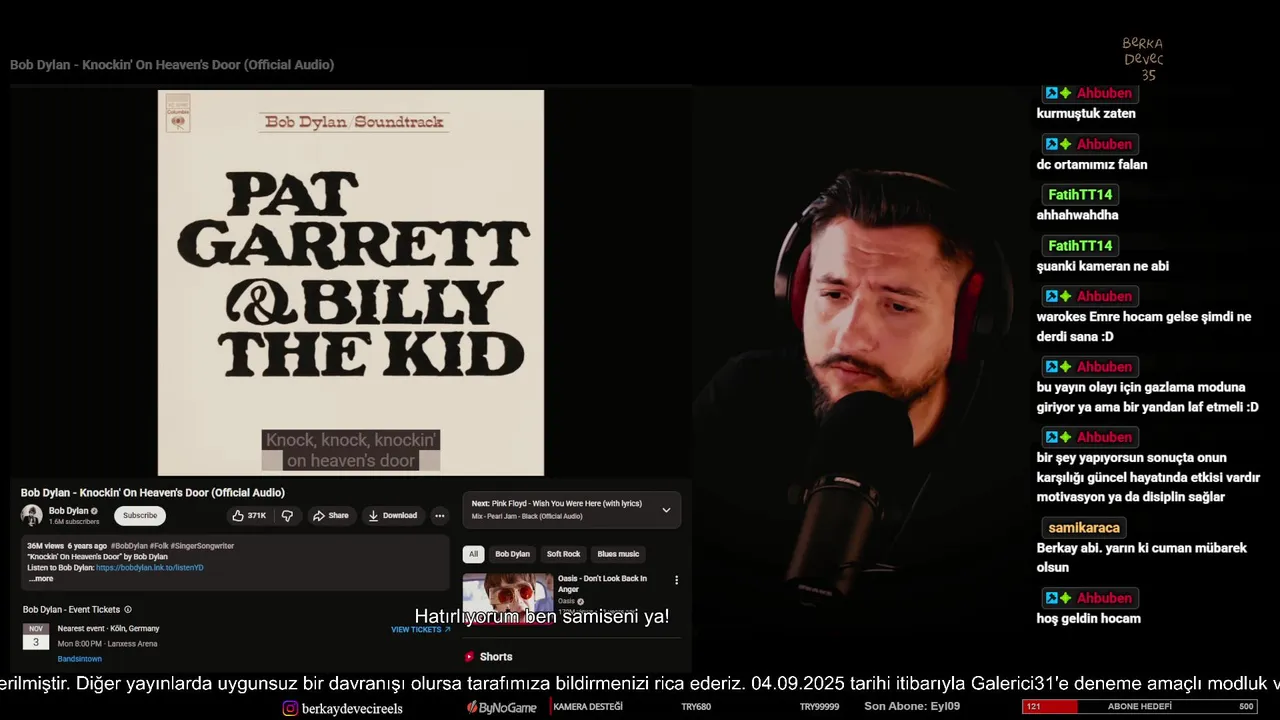Click 'Mix - Pearl Jam - Black (Official Audio)' text
Viewport: 1280px width, 720px height.
pyautogui.click(x=527, y=517)
